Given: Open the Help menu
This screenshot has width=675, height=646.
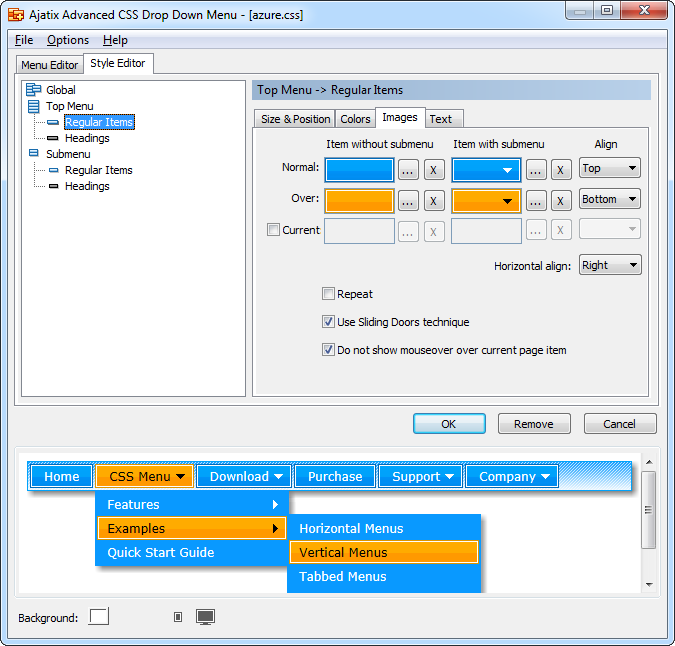Looking at the screenshot, I should point(115,40).
